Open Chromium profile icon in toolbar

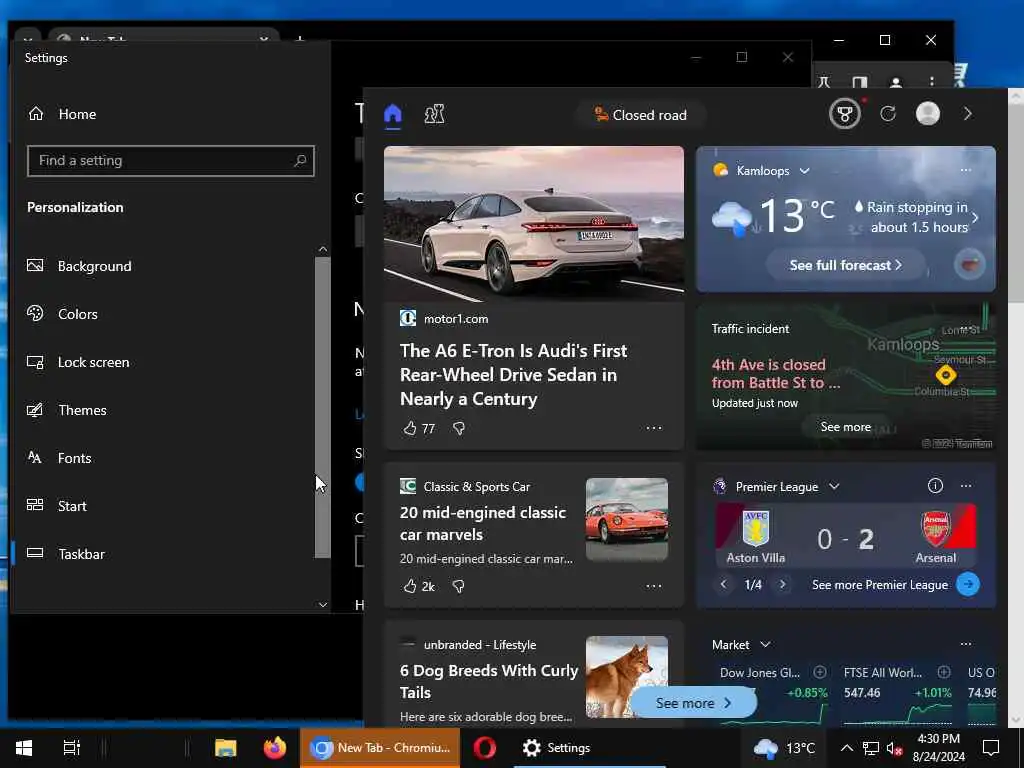896,82
